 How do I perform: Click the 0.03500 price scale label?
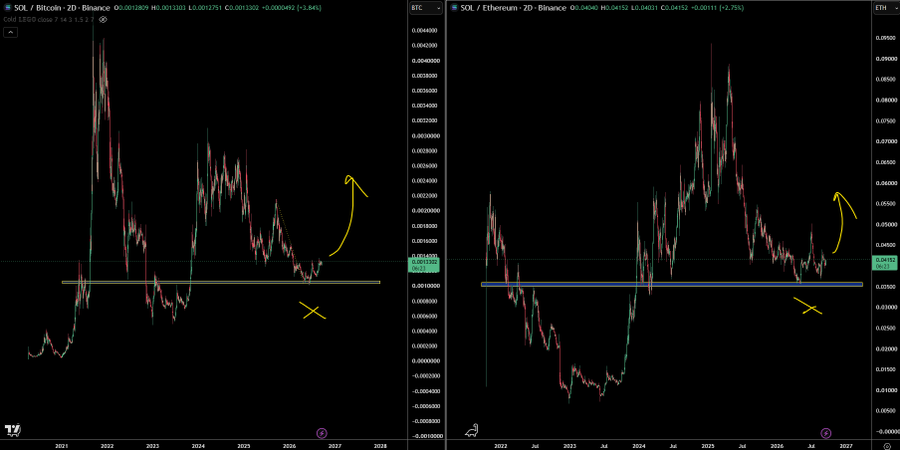point(887,286)
